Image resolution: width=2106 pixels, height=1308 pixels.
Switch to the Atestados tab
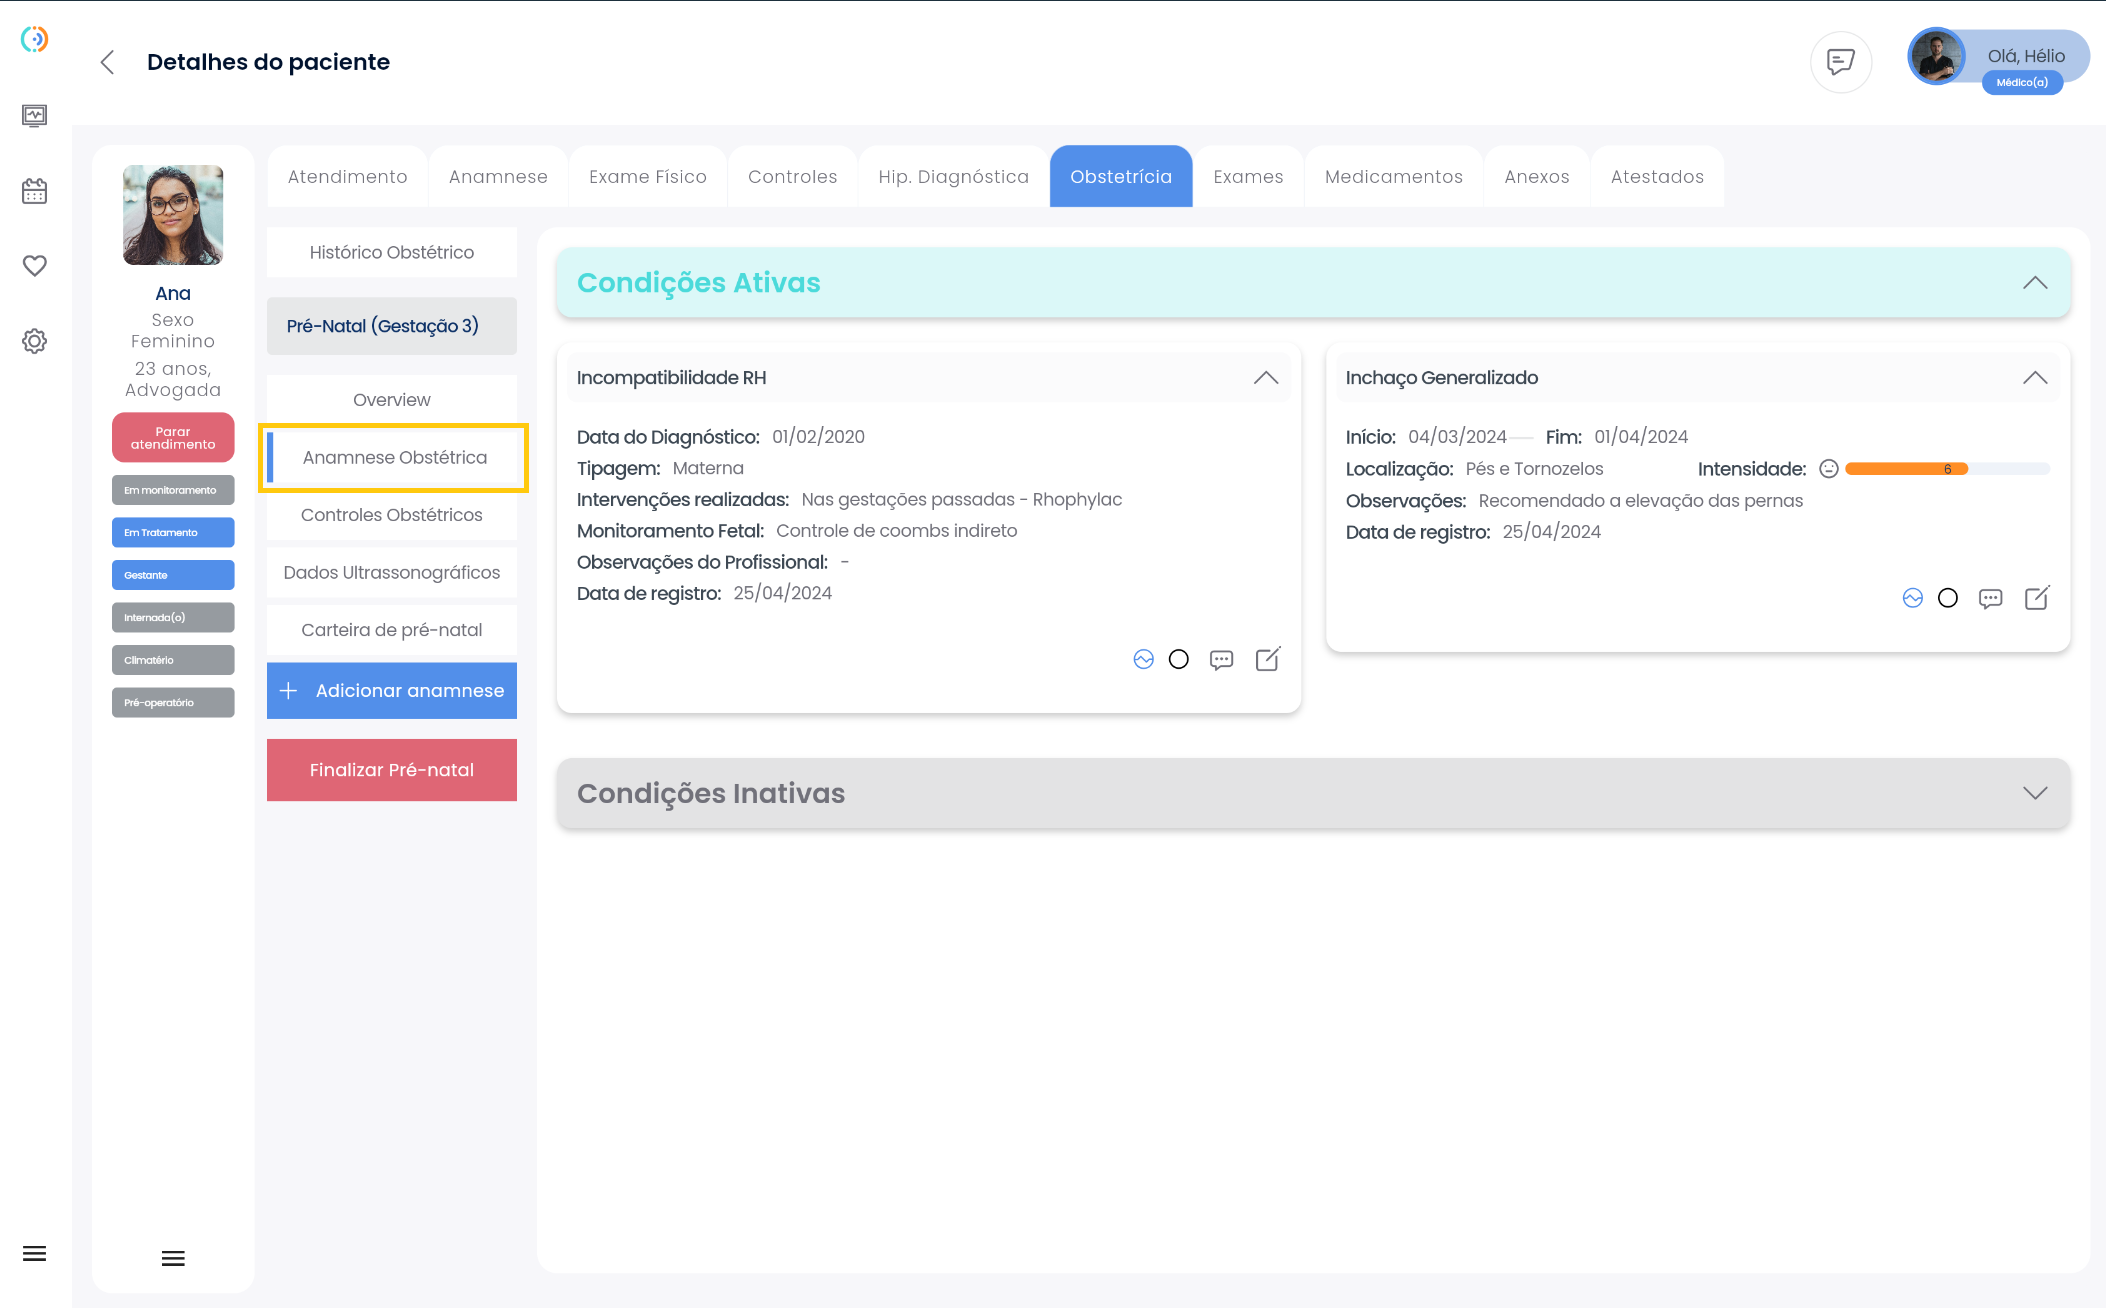coord(1657,177)
